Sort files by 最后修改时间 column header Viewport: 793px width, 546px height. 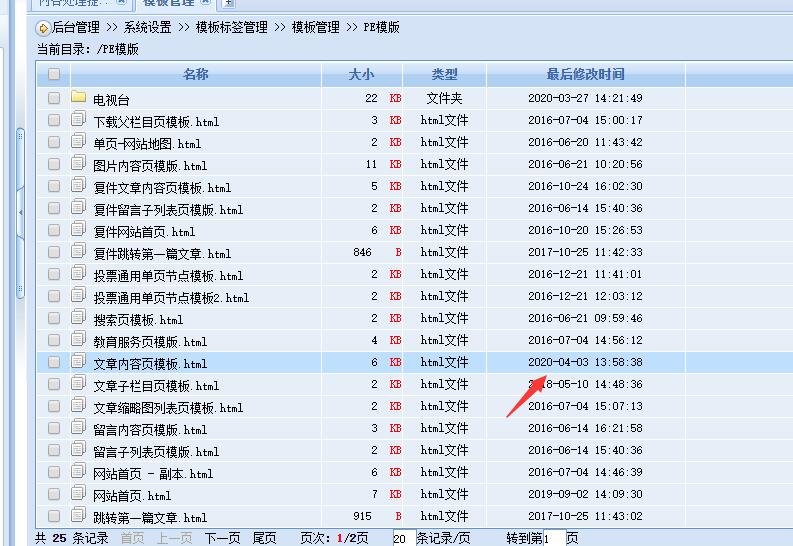[585, 74]
